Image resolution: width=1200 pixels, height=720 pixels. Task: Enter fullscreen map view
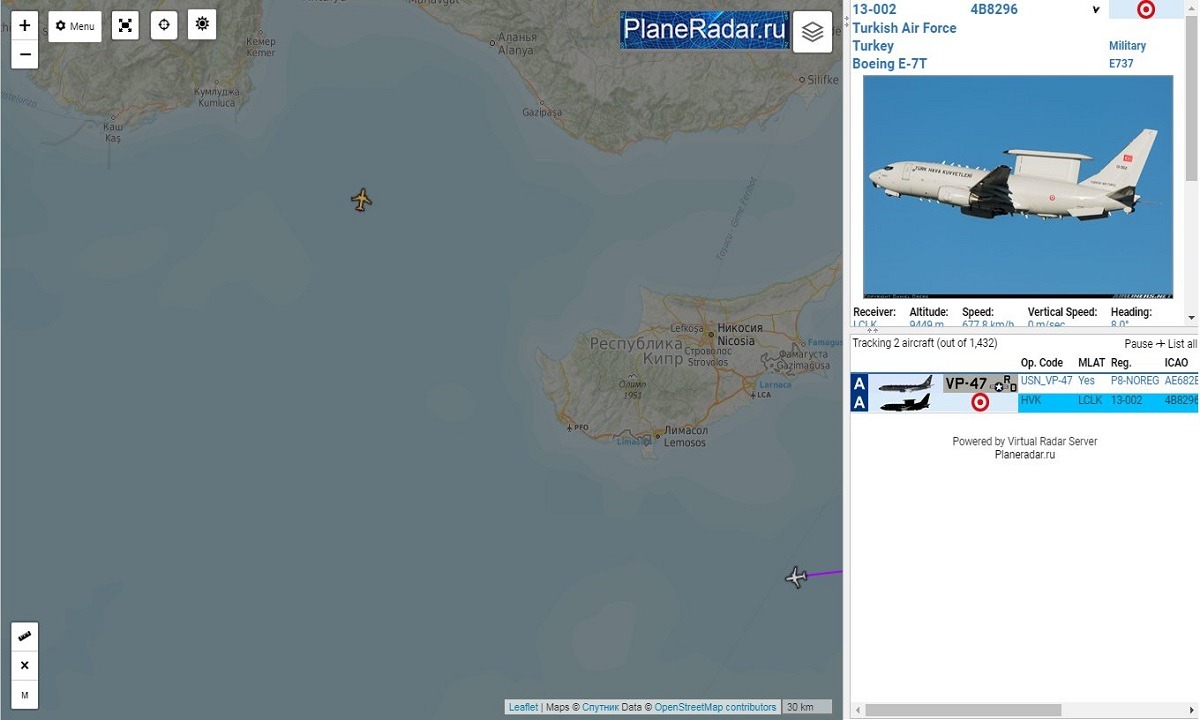click(x=125, y=26)
